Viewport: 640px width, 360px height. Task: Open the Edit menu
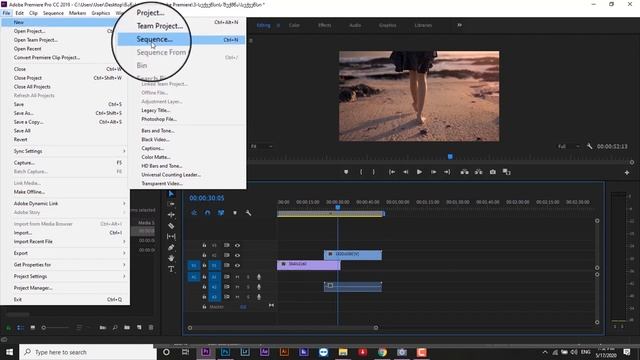(19, 13)
